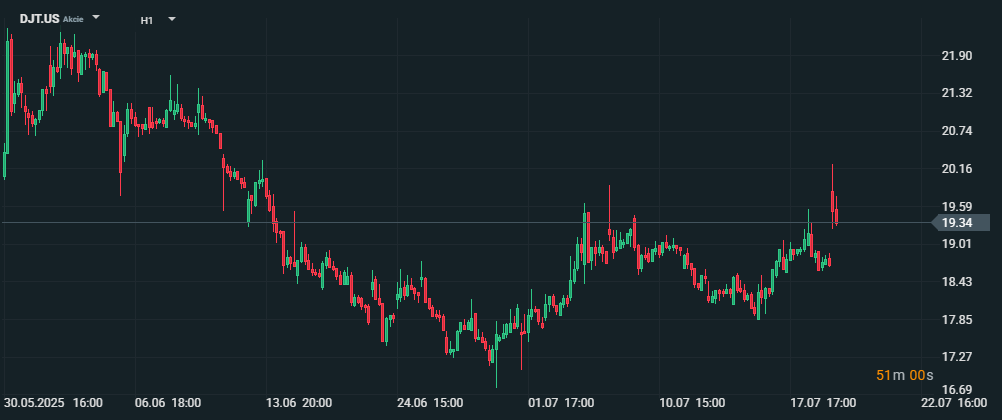Click the 17.27 price axis label
Screen dimensions: 1002x420
[957, 356]
